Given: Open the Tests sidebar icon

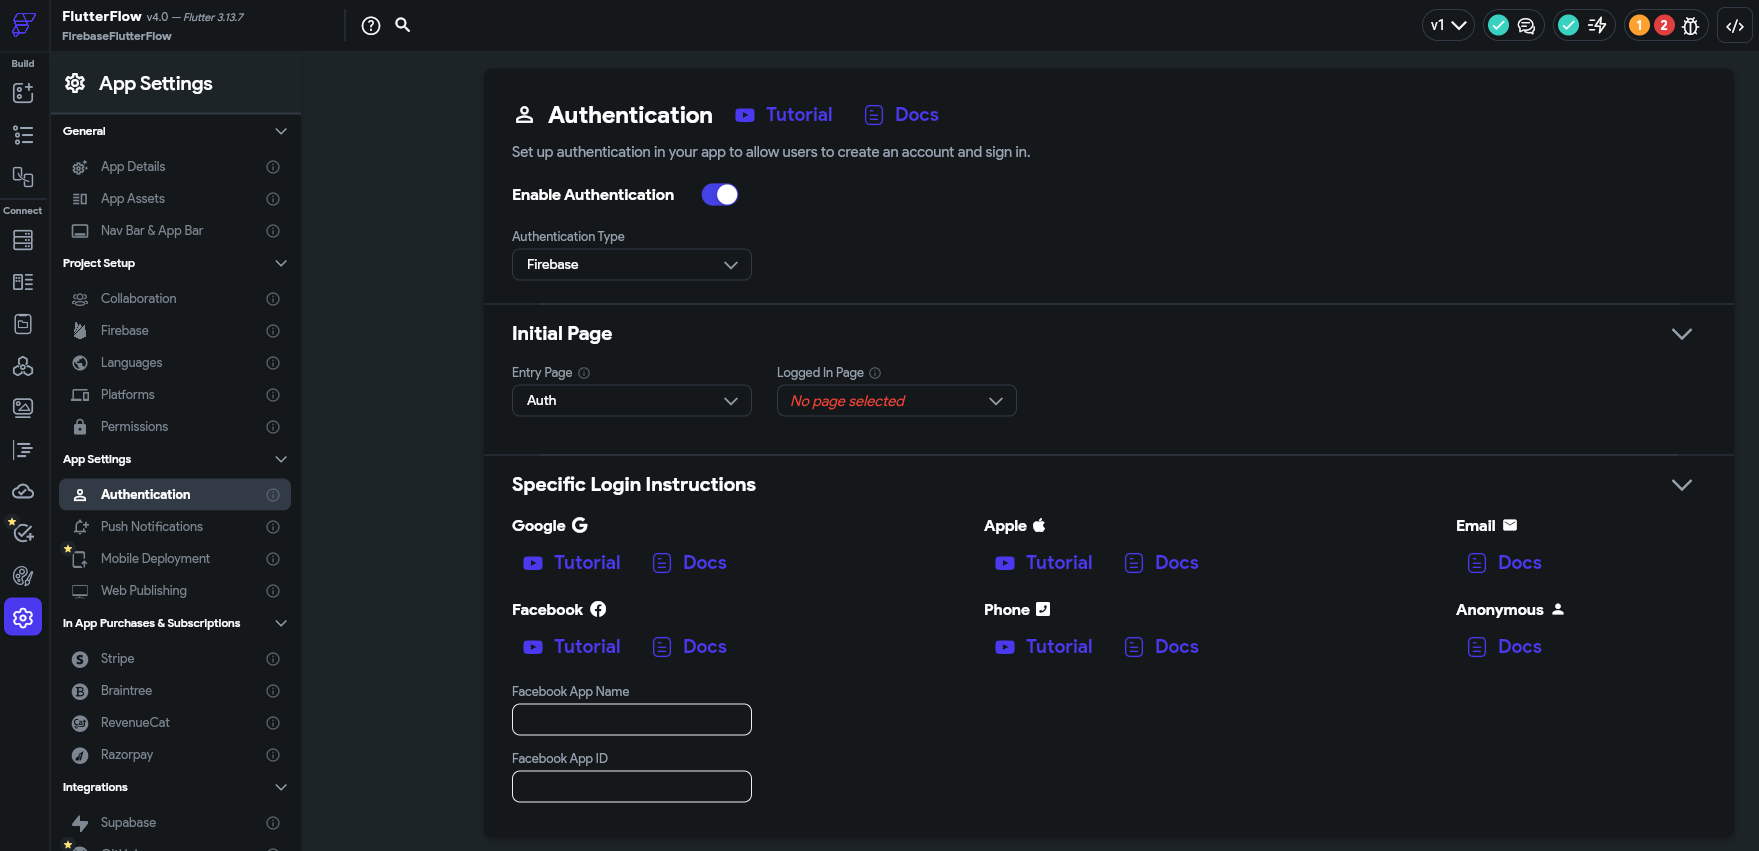Looking at the screenshot, I should pyautogui.click(x=23, y=533).
